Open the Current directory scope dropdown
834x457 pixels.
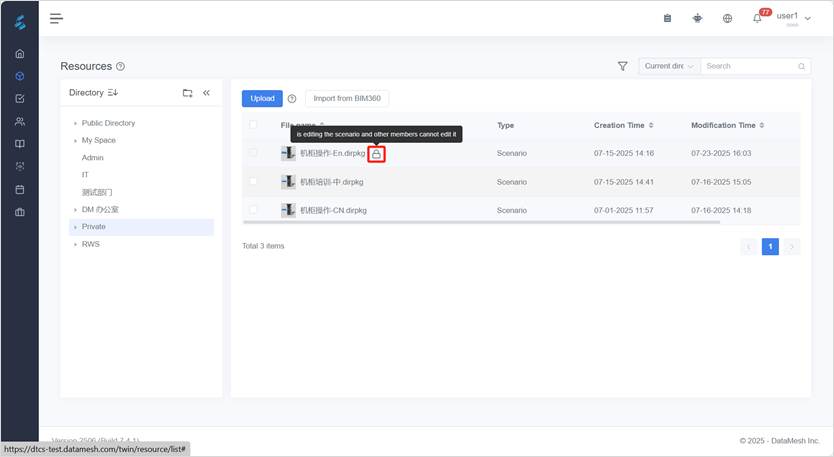pos(669,66)
